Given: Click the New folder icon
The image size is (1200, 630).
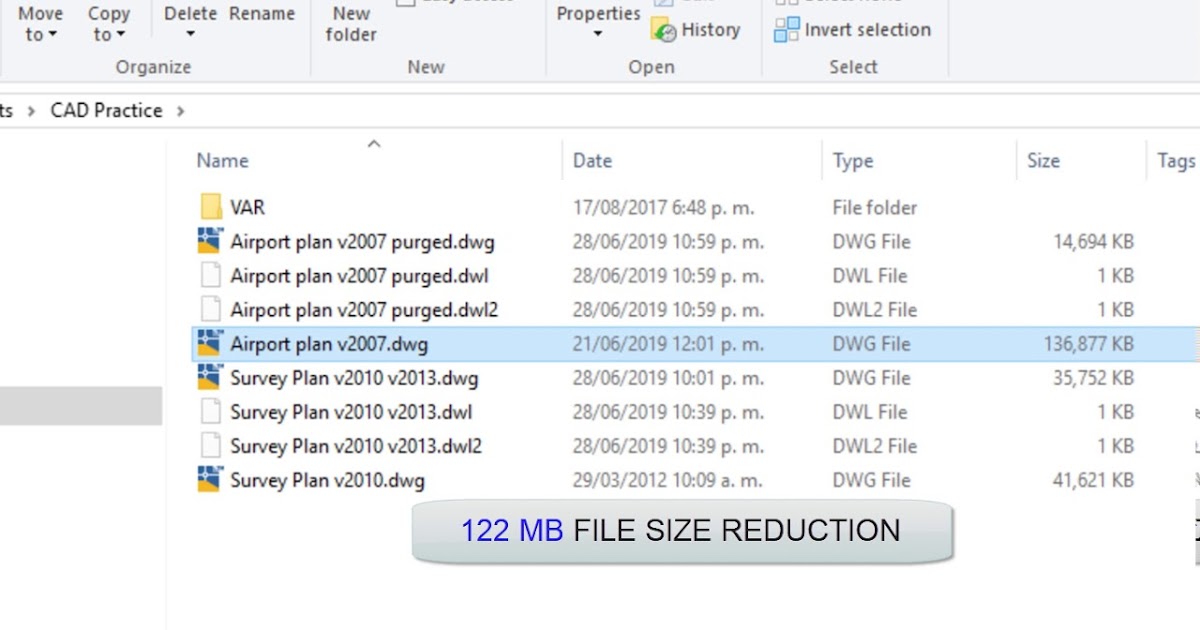Looking at the screenshot, I should 350,22.
